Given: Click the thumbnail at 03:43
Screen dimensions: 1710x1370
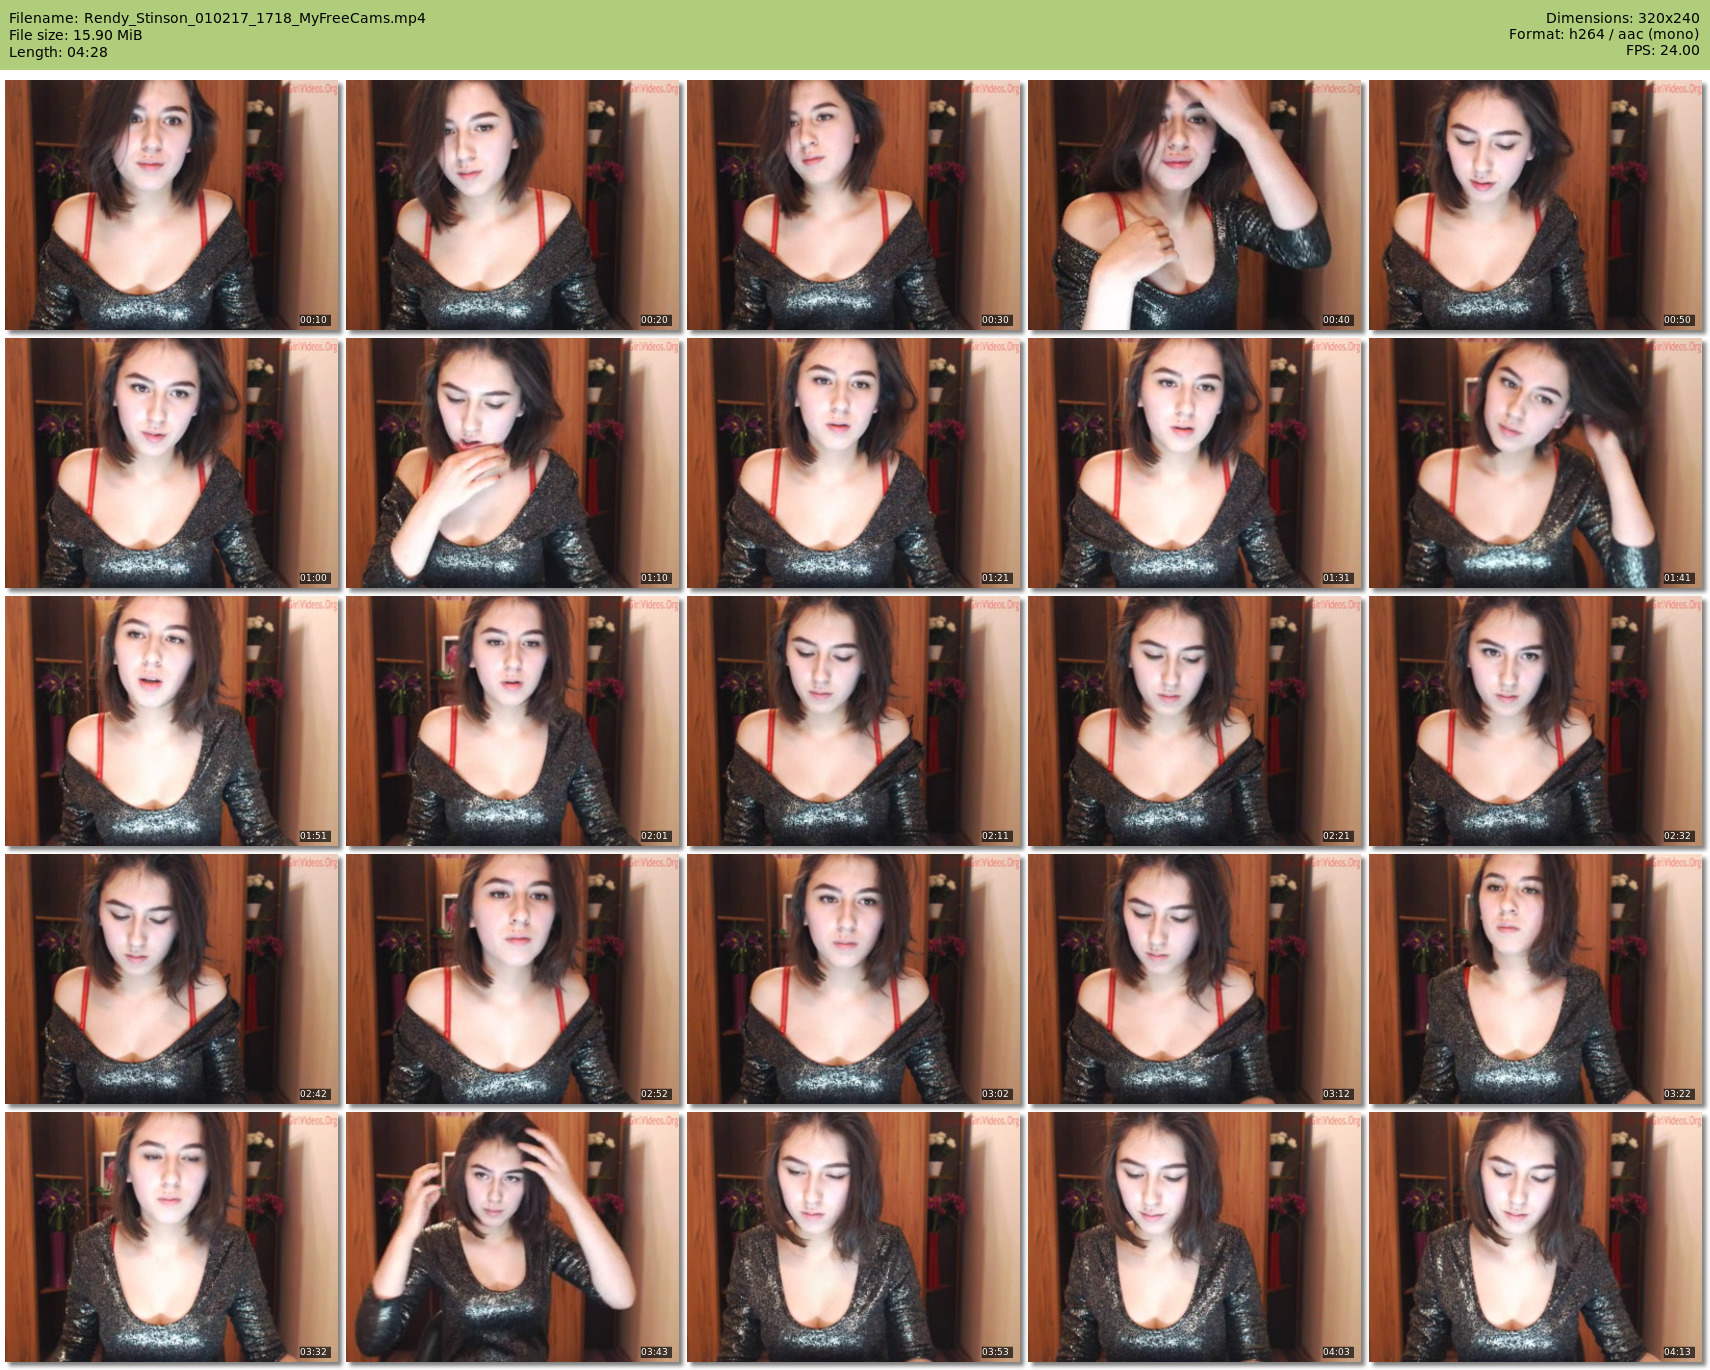Looking at the screenshot, I should click(x=513, y=1237).
